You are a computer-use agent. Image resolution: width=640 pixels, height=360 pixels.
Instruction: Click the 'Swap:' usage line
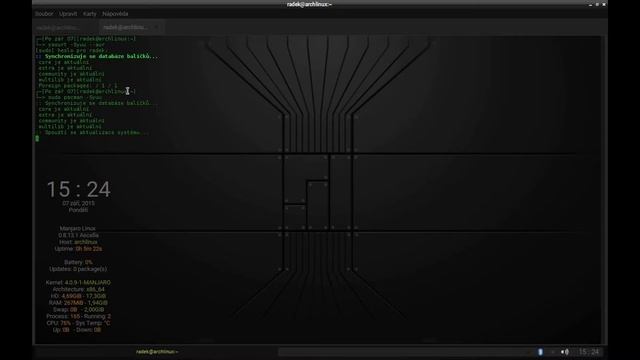point(78,309)
